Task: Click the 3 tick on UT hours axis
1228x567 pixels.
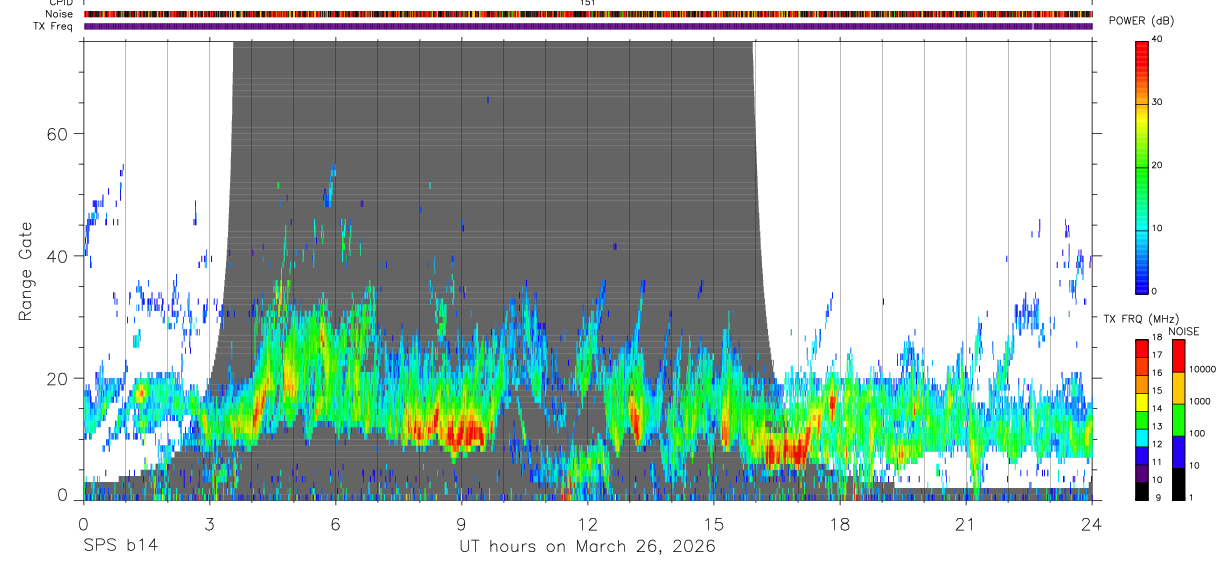Action: point(209,524)
